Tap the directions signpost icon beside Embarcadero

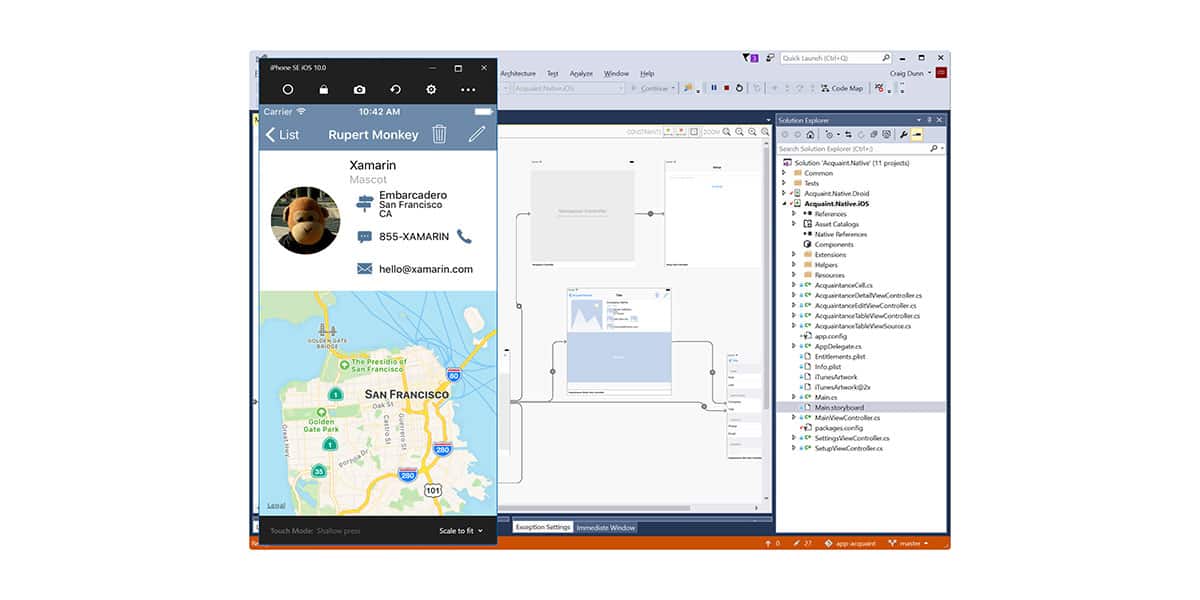pyautogui.click(x=365, y=204)
